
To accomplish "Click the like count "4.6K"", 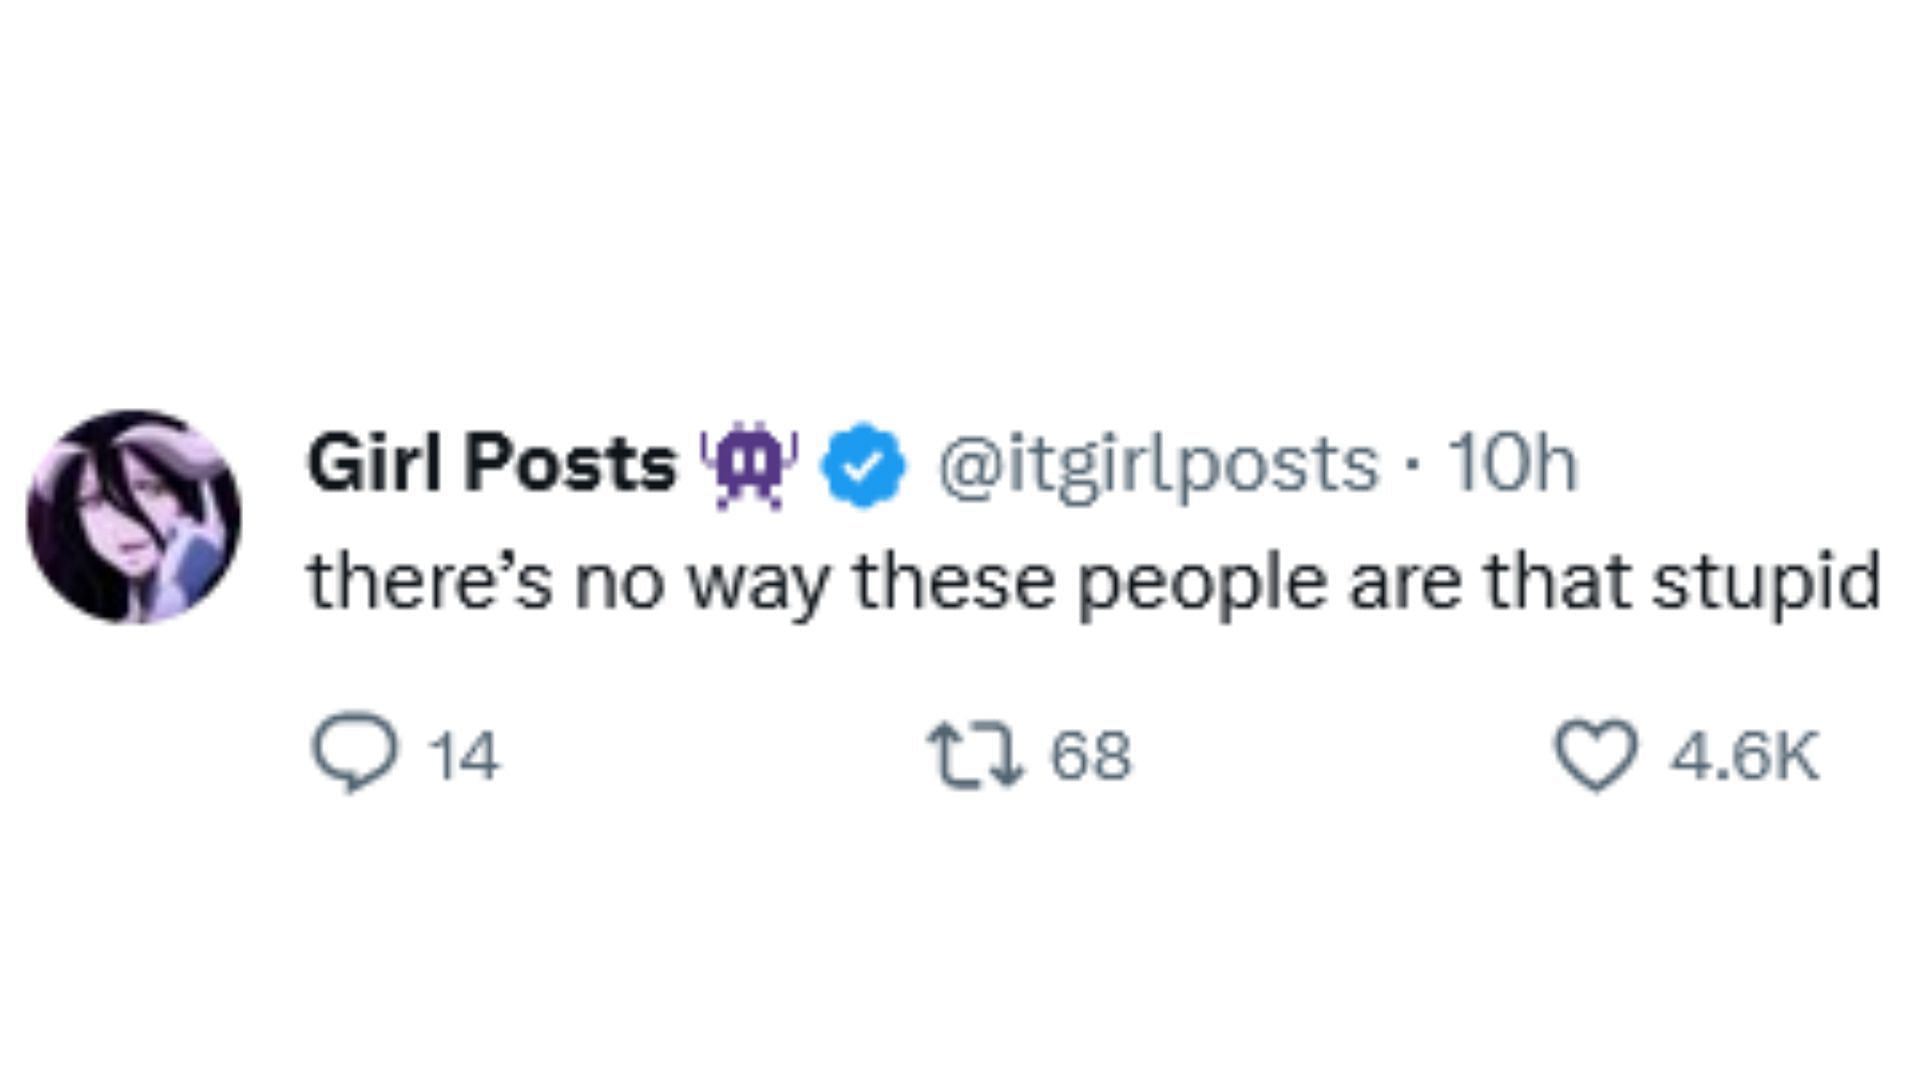I will point(1743,756).
